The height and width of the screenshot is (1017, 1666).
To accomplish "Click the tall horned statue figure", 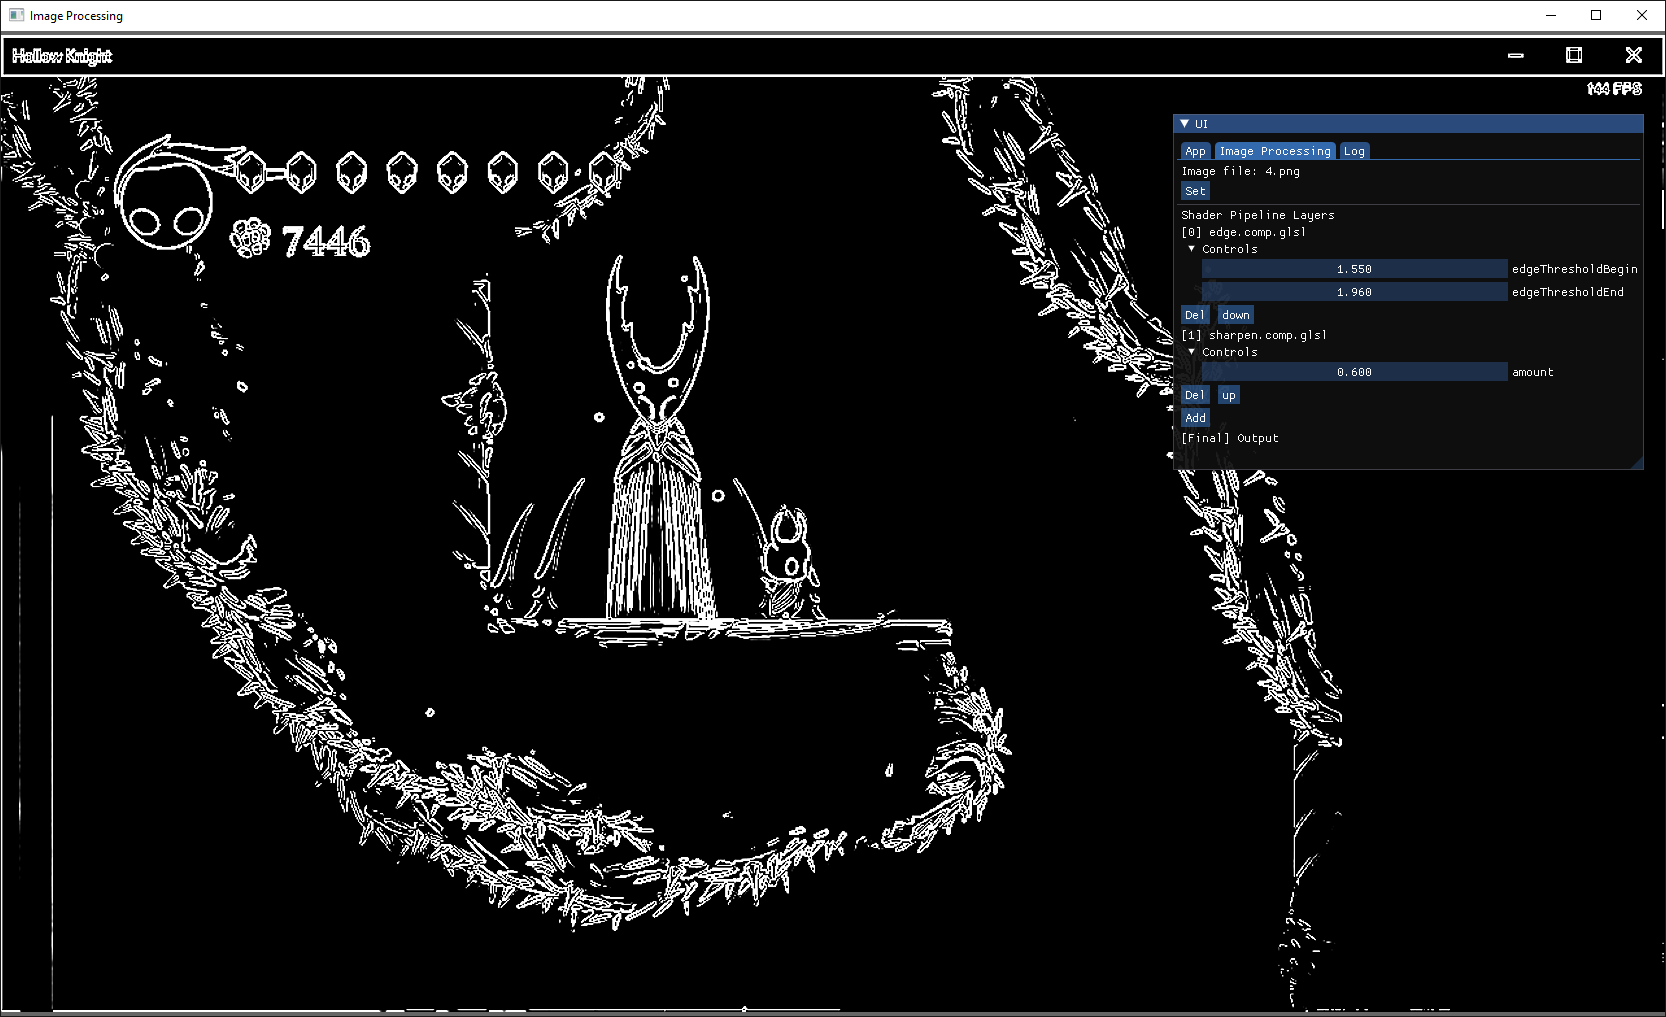I will 660,437.
